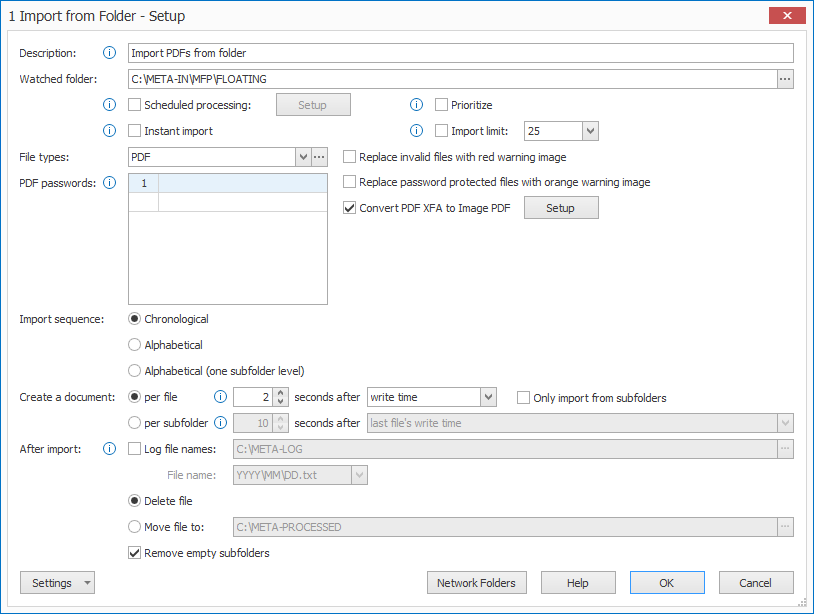This screenshot has height=614, width=814.
Task: Select Alphabetical (one subfolder level) option
Action: tap(134, 371)
